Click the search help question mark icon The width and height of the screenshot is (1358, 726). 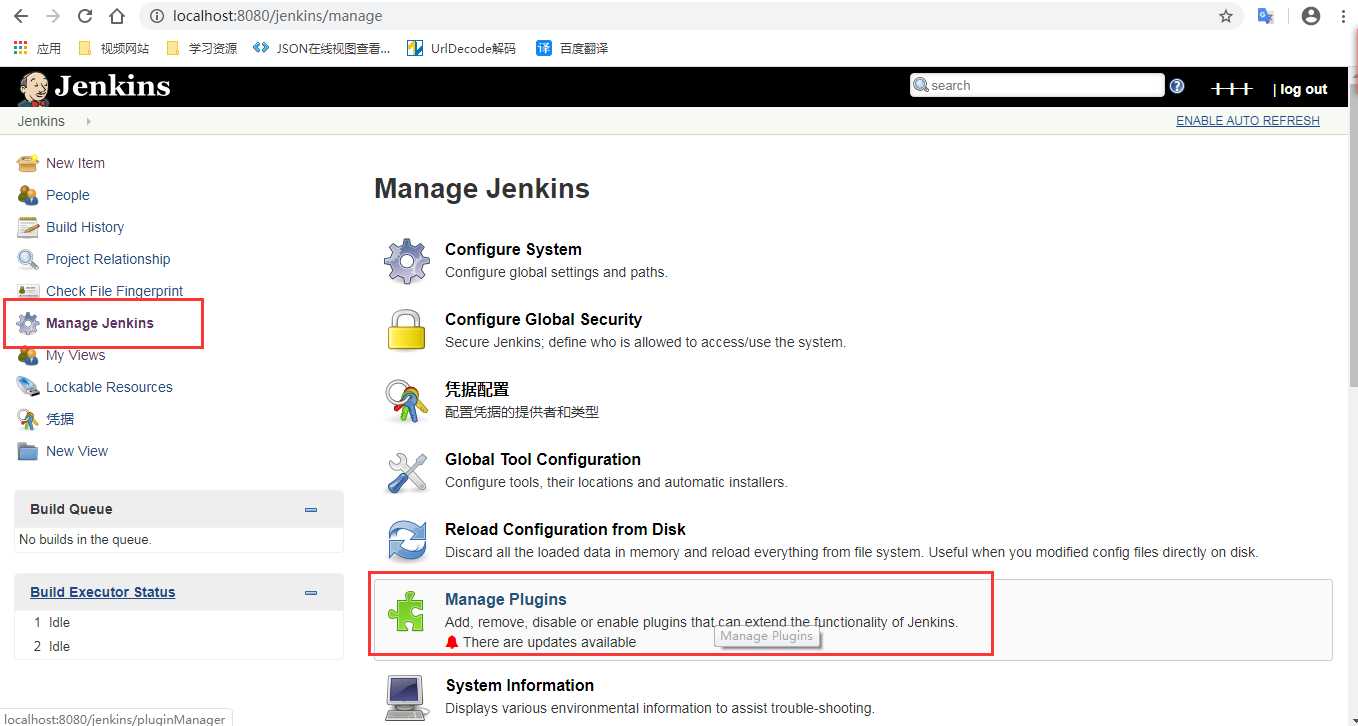[x=1177, y=86]
